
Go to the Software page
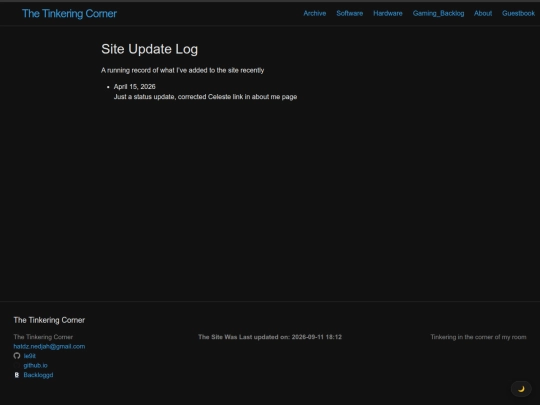(x=350, y=13)
